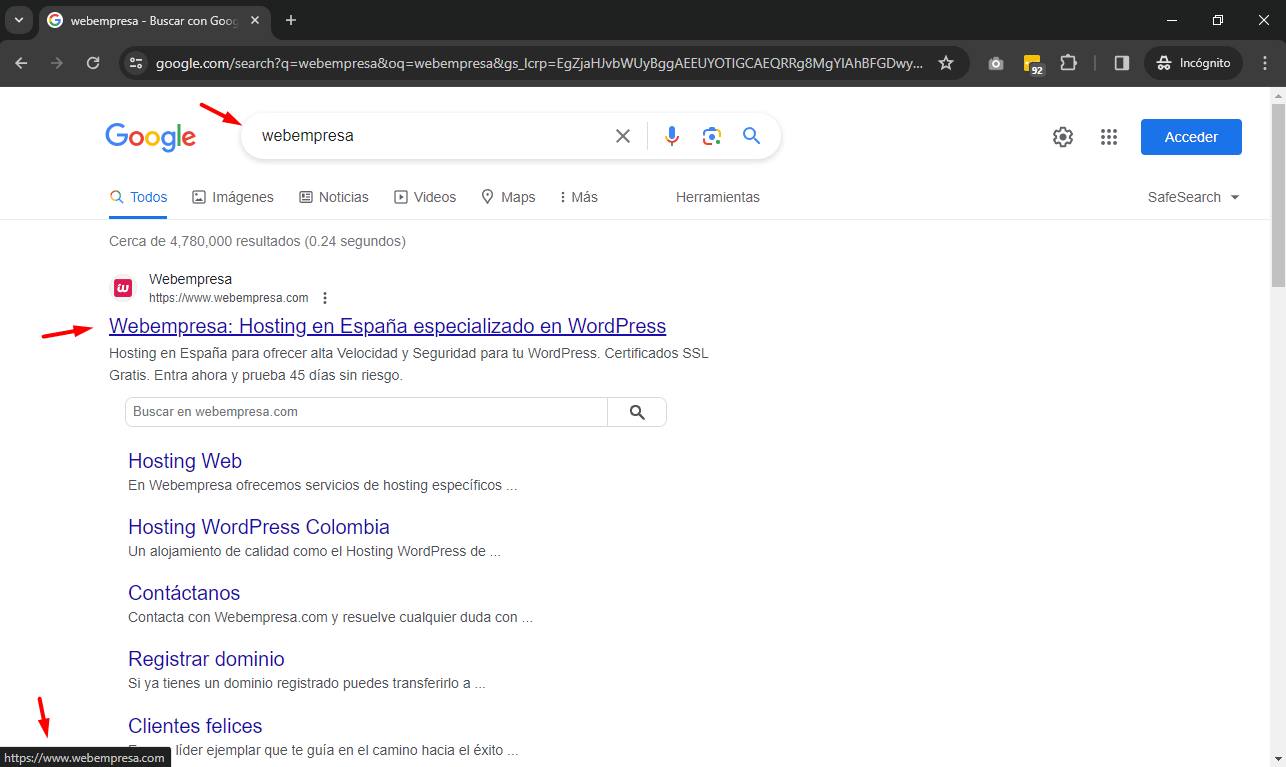Switch to the Noticias tab
Screen dimensions: 1286x767
coord(334,197)
